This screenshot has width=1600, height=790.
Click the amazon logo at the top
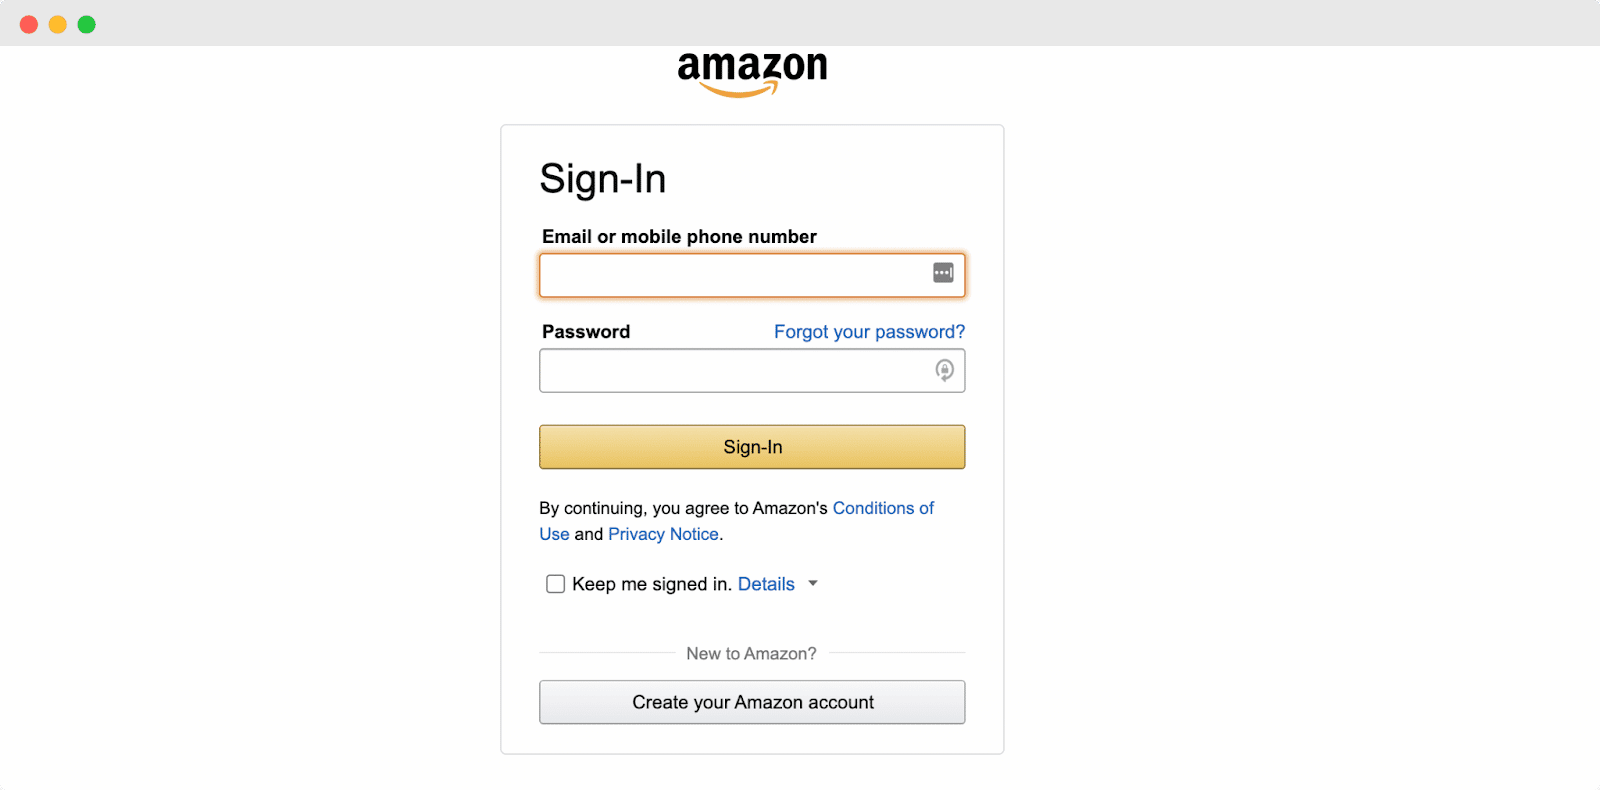[x=751, y=67]
